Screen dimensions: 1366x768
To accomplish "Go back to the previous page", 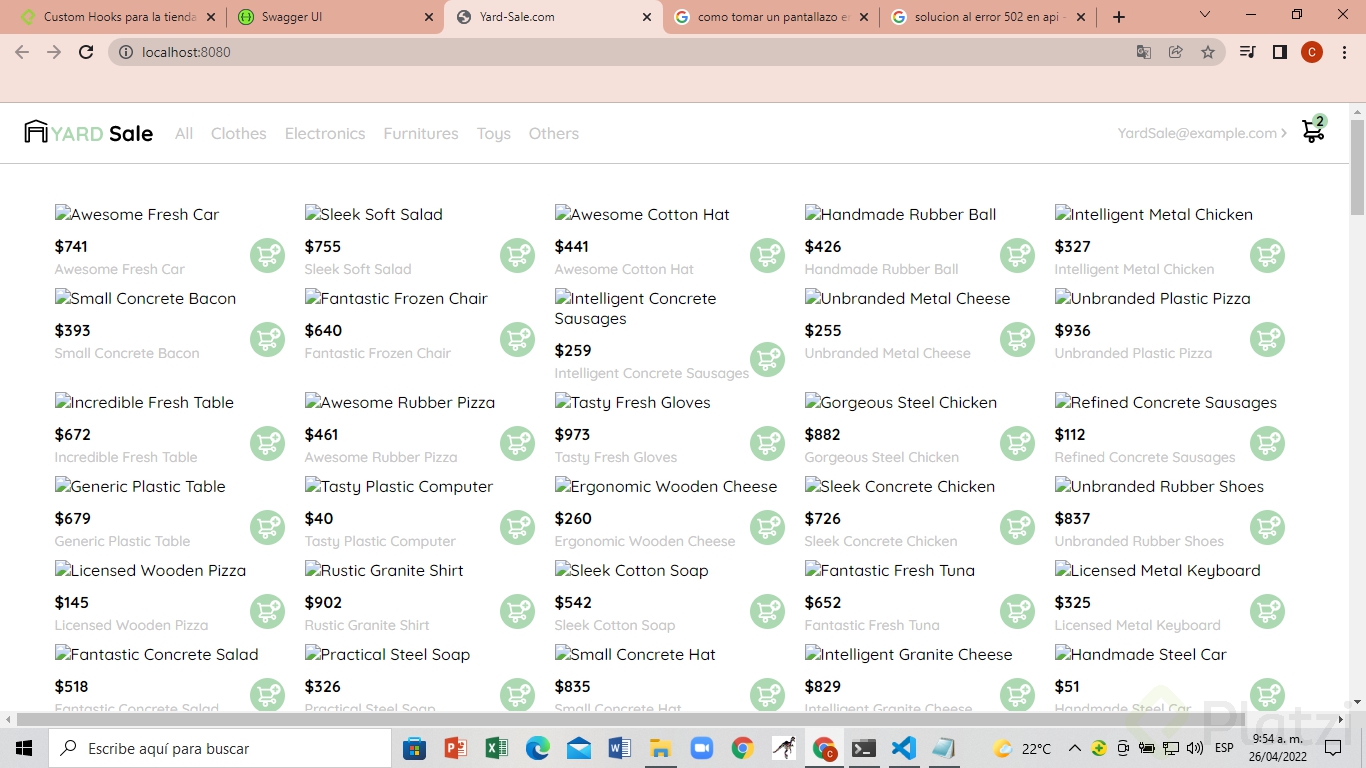I will [x=22, y=52].
